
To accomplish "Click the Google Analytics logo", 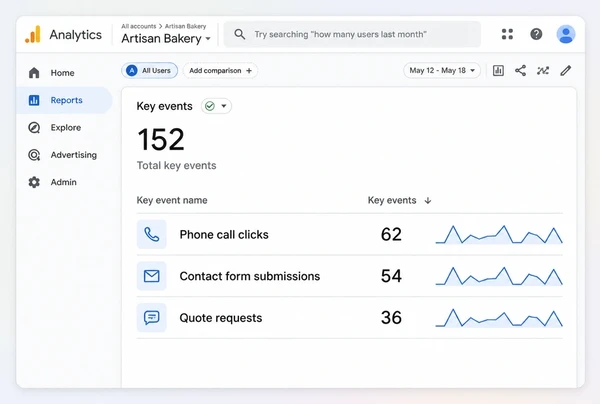I will click(33, 34).
